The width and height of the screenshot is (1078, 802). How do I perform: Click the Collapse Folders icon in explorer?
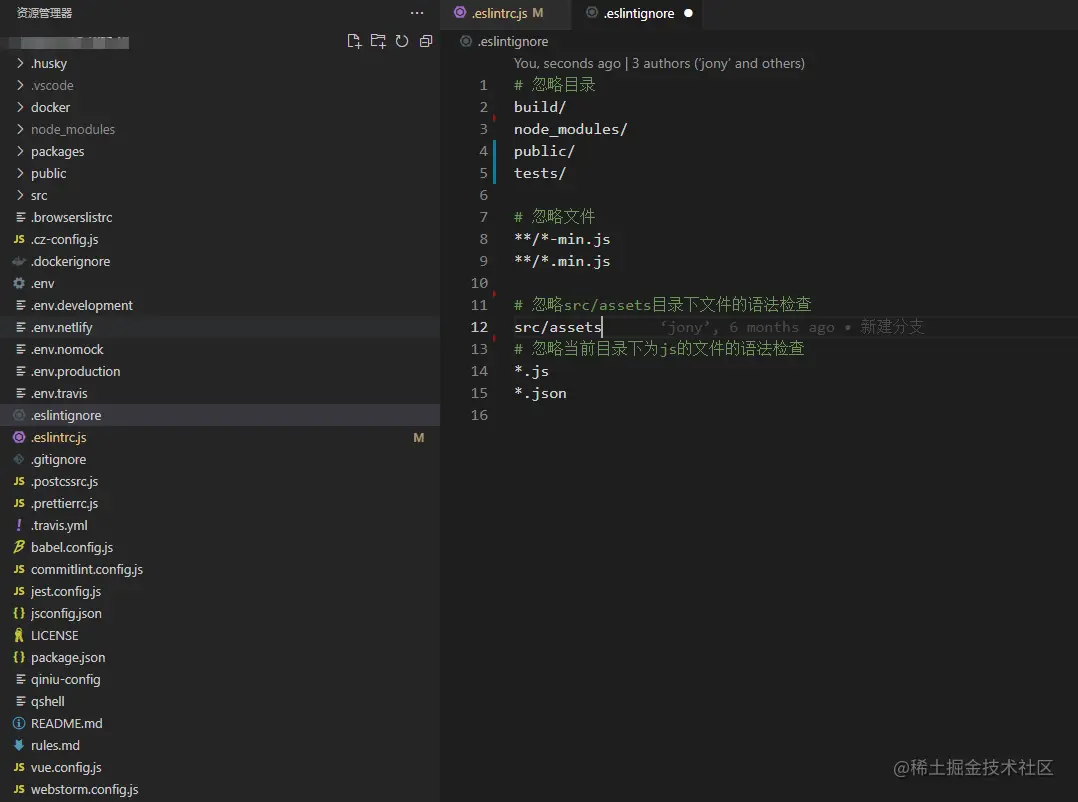coord(426,41)
